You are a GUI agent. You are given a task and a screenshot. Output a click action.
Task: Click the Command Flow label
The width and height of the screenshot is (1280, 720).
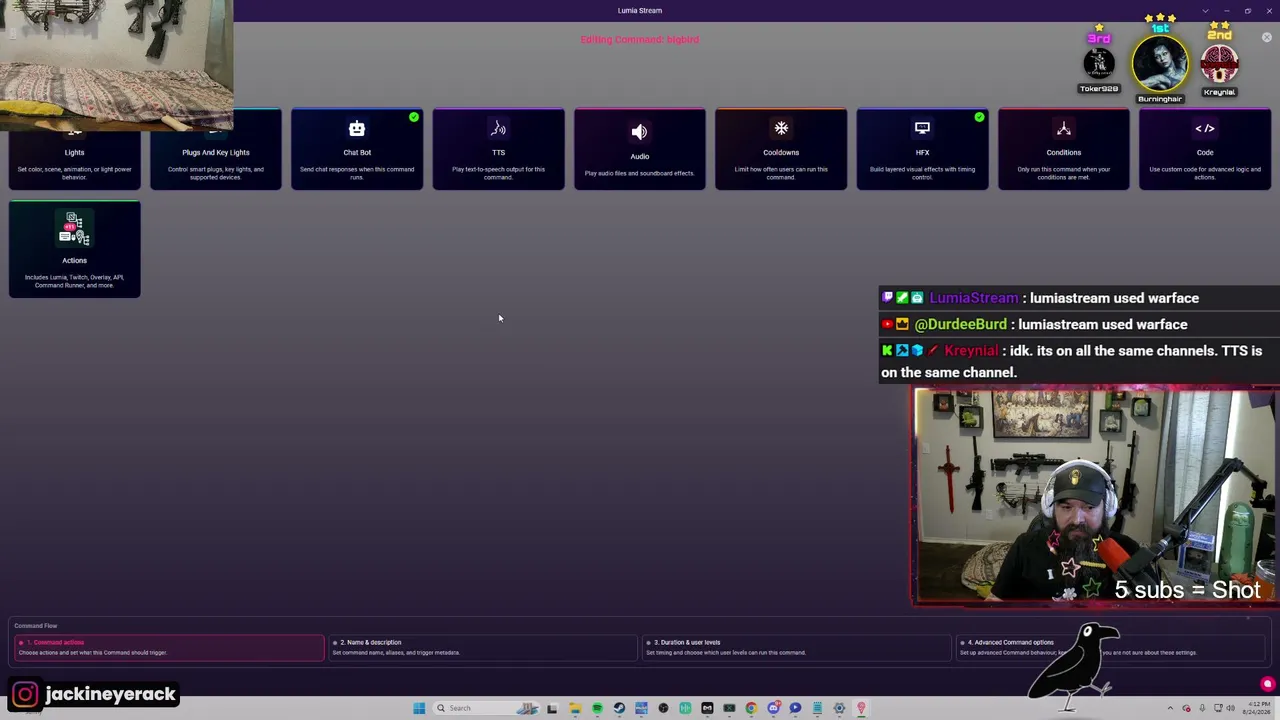[36, 626]
